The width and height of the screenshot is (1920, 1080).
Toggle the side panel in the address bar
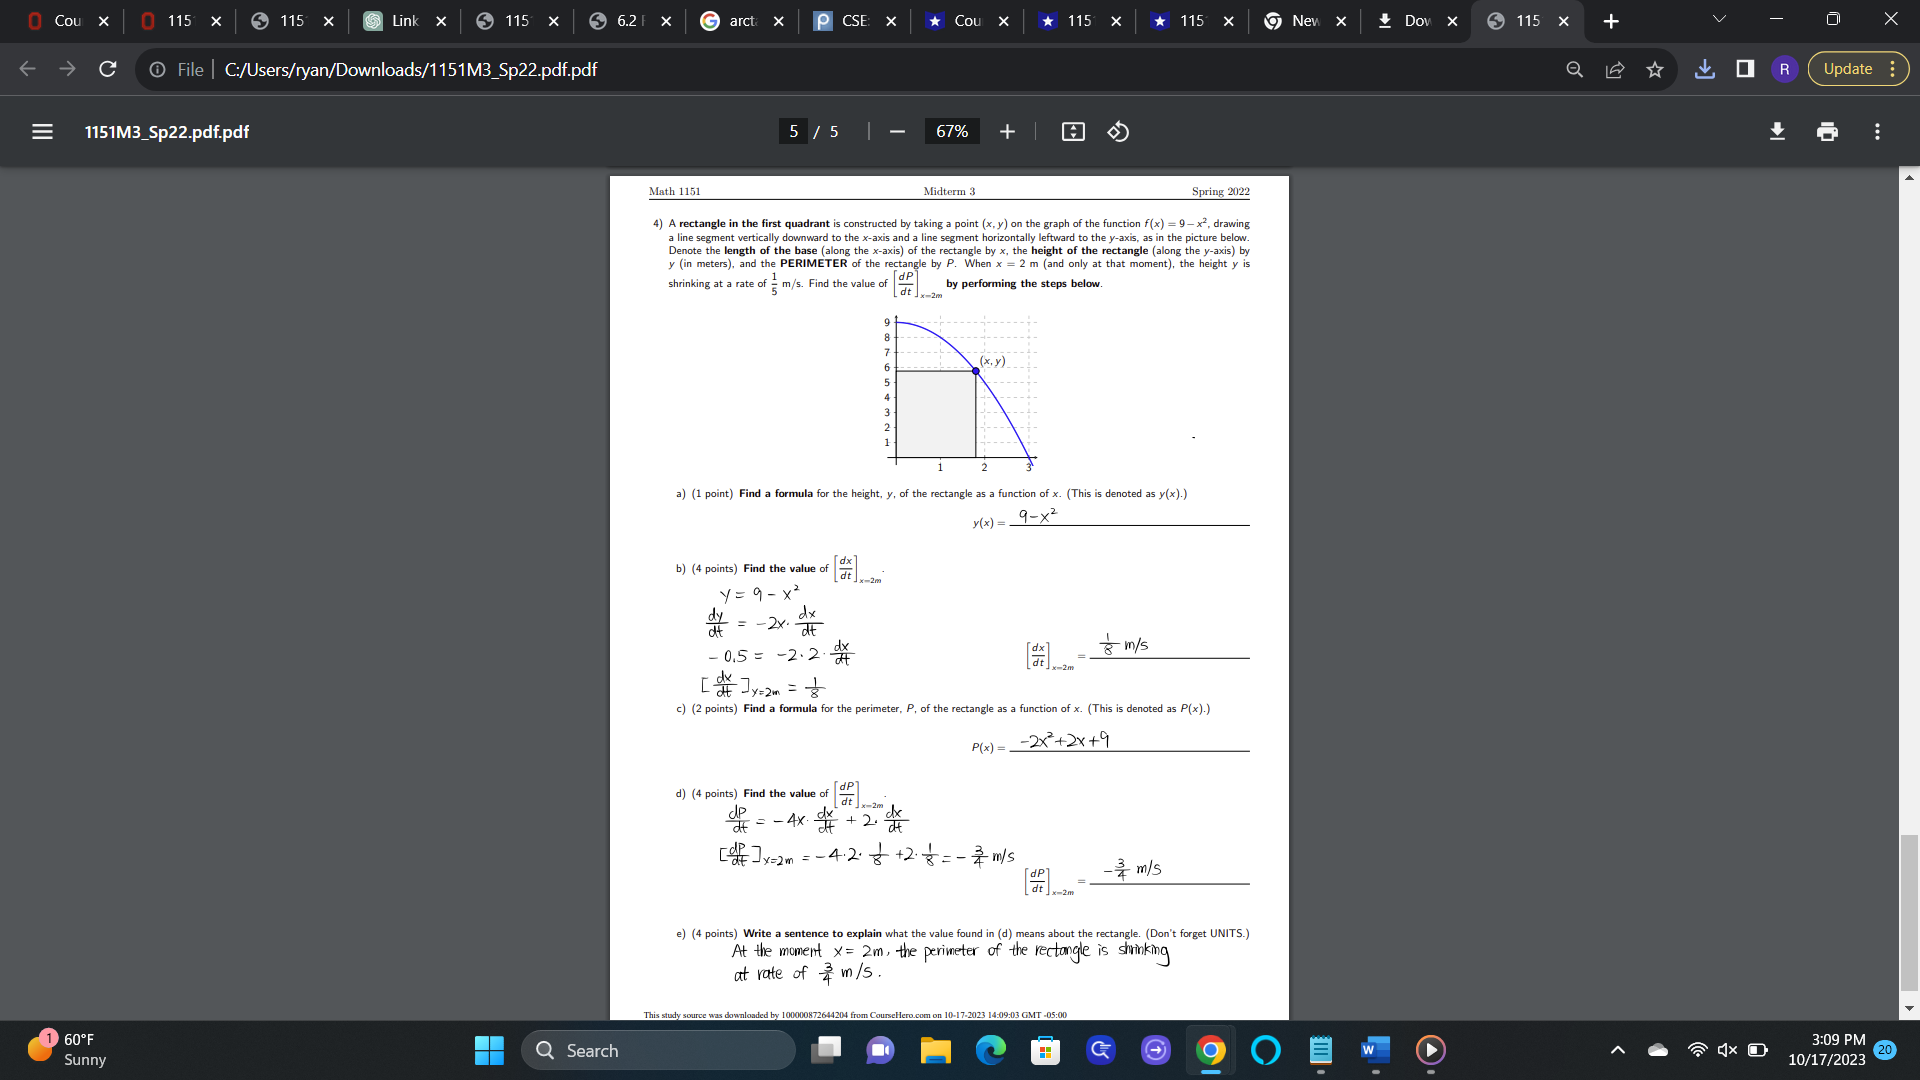1745,69
